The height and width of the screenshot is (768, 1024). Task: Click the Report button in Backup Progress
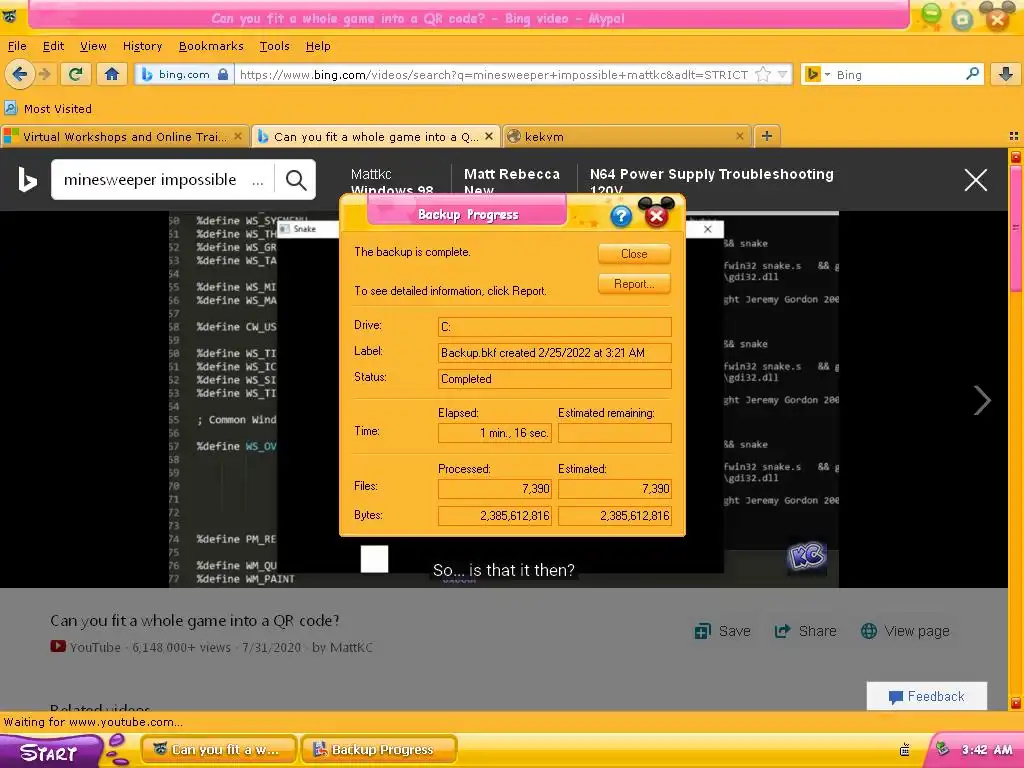(634, 284)
